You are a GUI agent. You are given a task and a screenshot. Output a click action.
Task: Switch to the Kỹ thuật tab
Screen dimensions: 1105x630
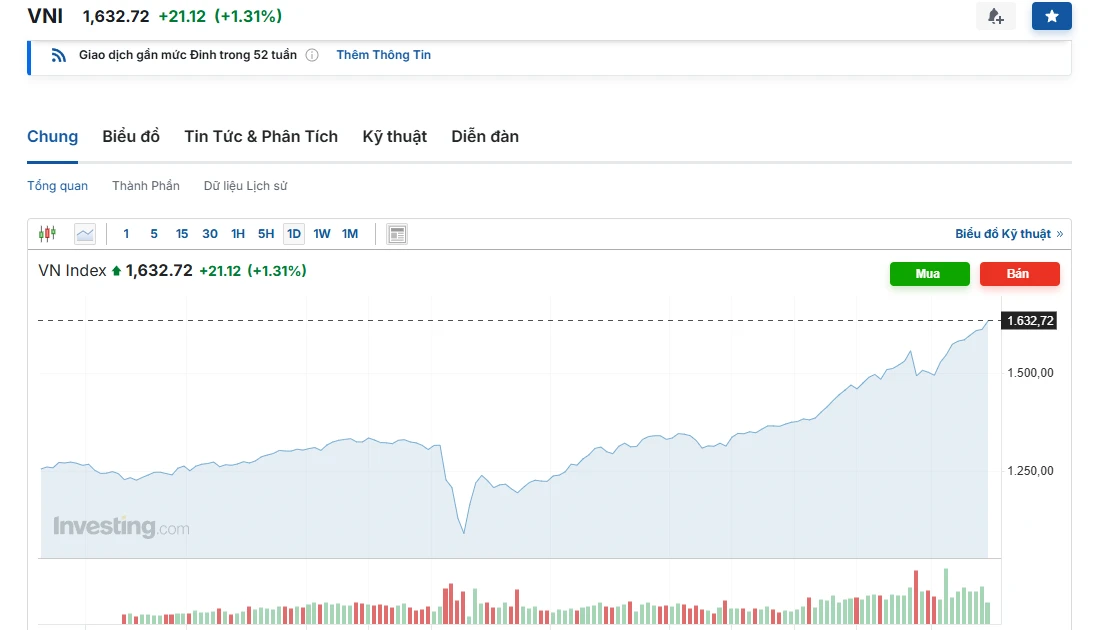[x=394, y=136]
